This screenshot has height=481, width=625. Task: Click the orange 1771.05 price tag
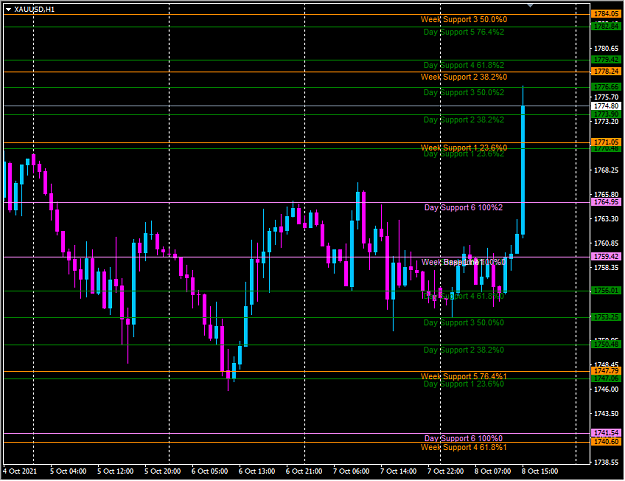point(606,142)
